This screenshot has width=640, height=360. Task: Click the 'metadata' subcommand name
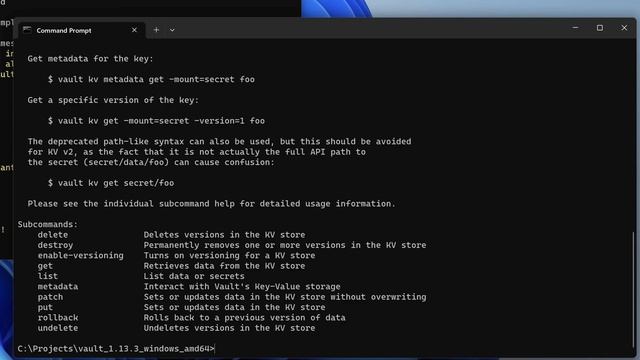click(x=58, y=287)
